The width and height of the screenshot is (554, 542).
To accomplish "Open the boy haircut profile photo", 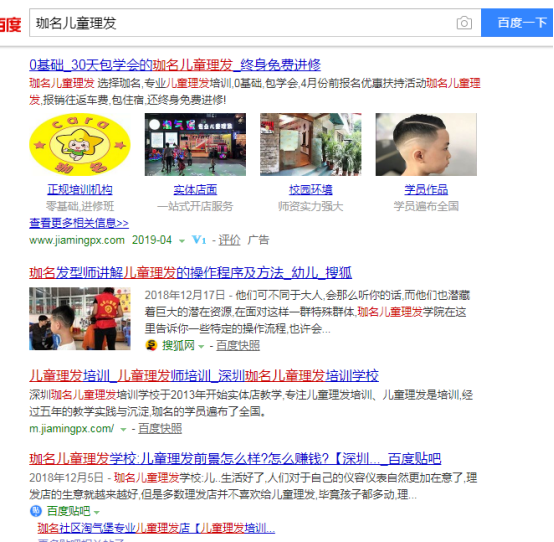I will (426, 145).
